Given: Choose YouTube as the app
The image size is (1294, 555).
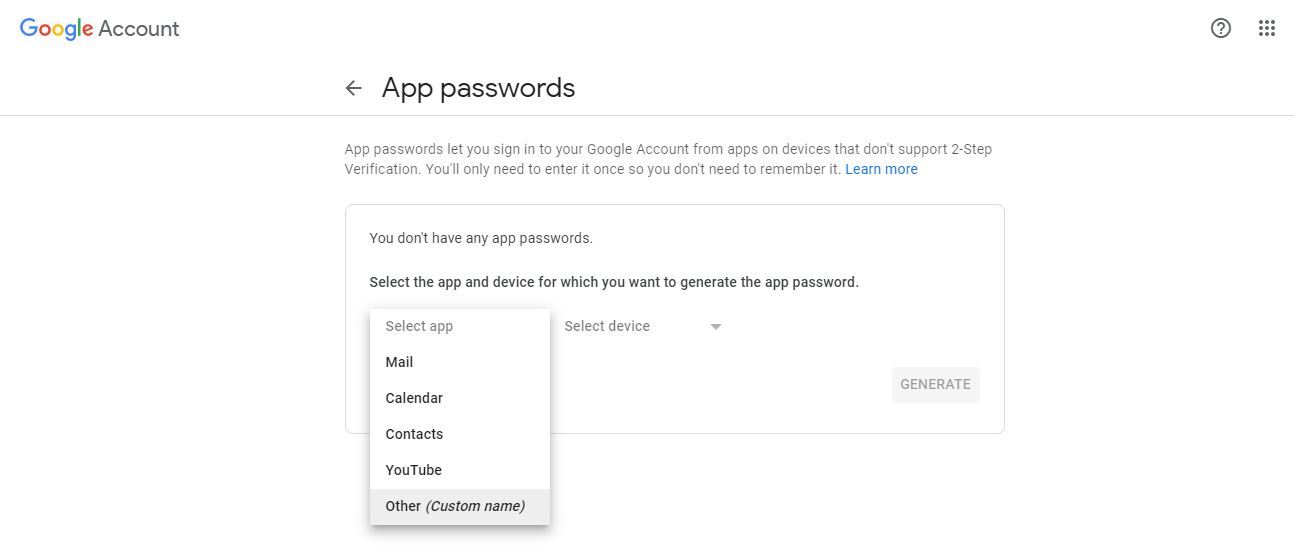Looking at the screenshot, I should (x=413, y=470).
